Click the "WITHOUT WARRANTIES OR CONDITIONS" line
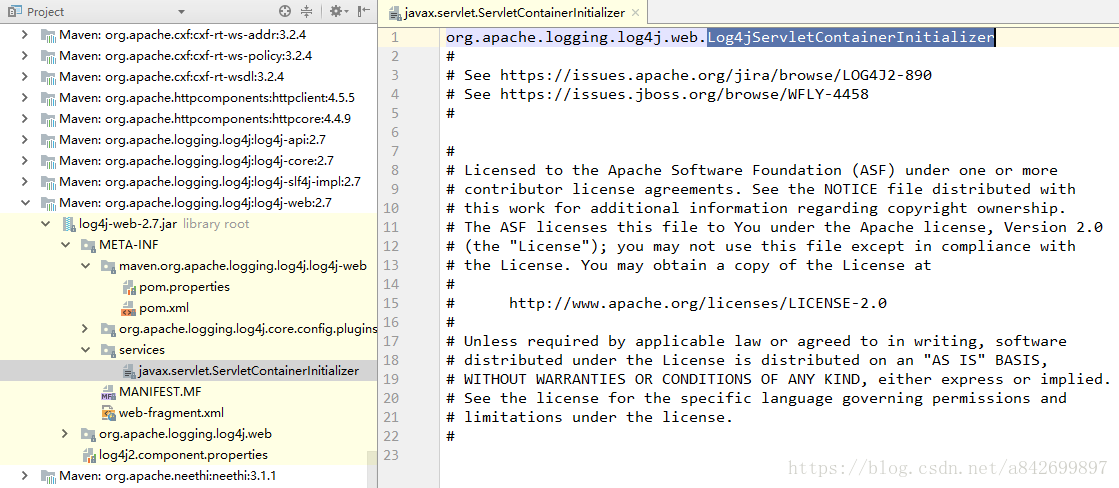1119x488 pixels. (x=779, y=379)
